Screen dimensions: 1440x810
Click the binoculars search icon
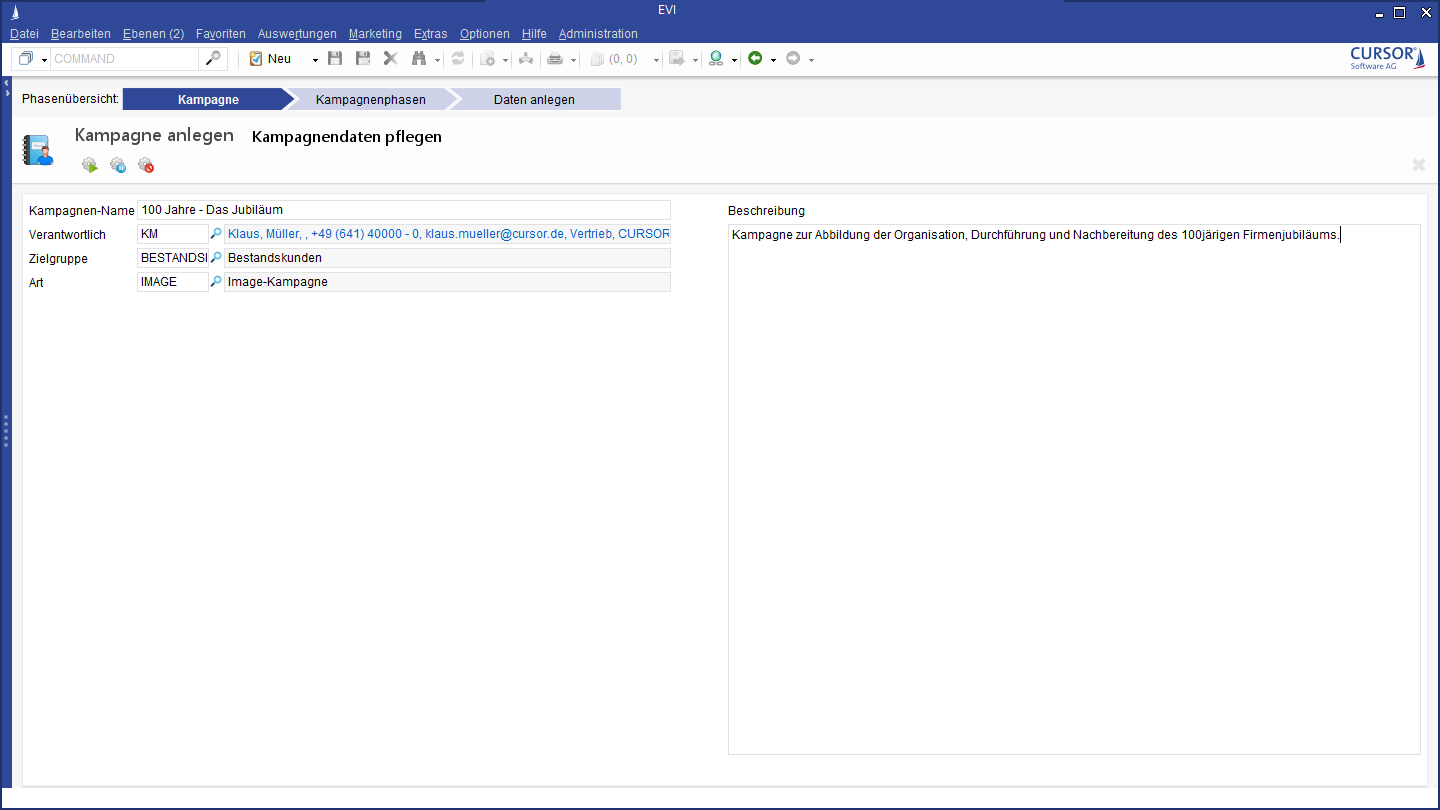pyautogui.click(x=419, y=59)
